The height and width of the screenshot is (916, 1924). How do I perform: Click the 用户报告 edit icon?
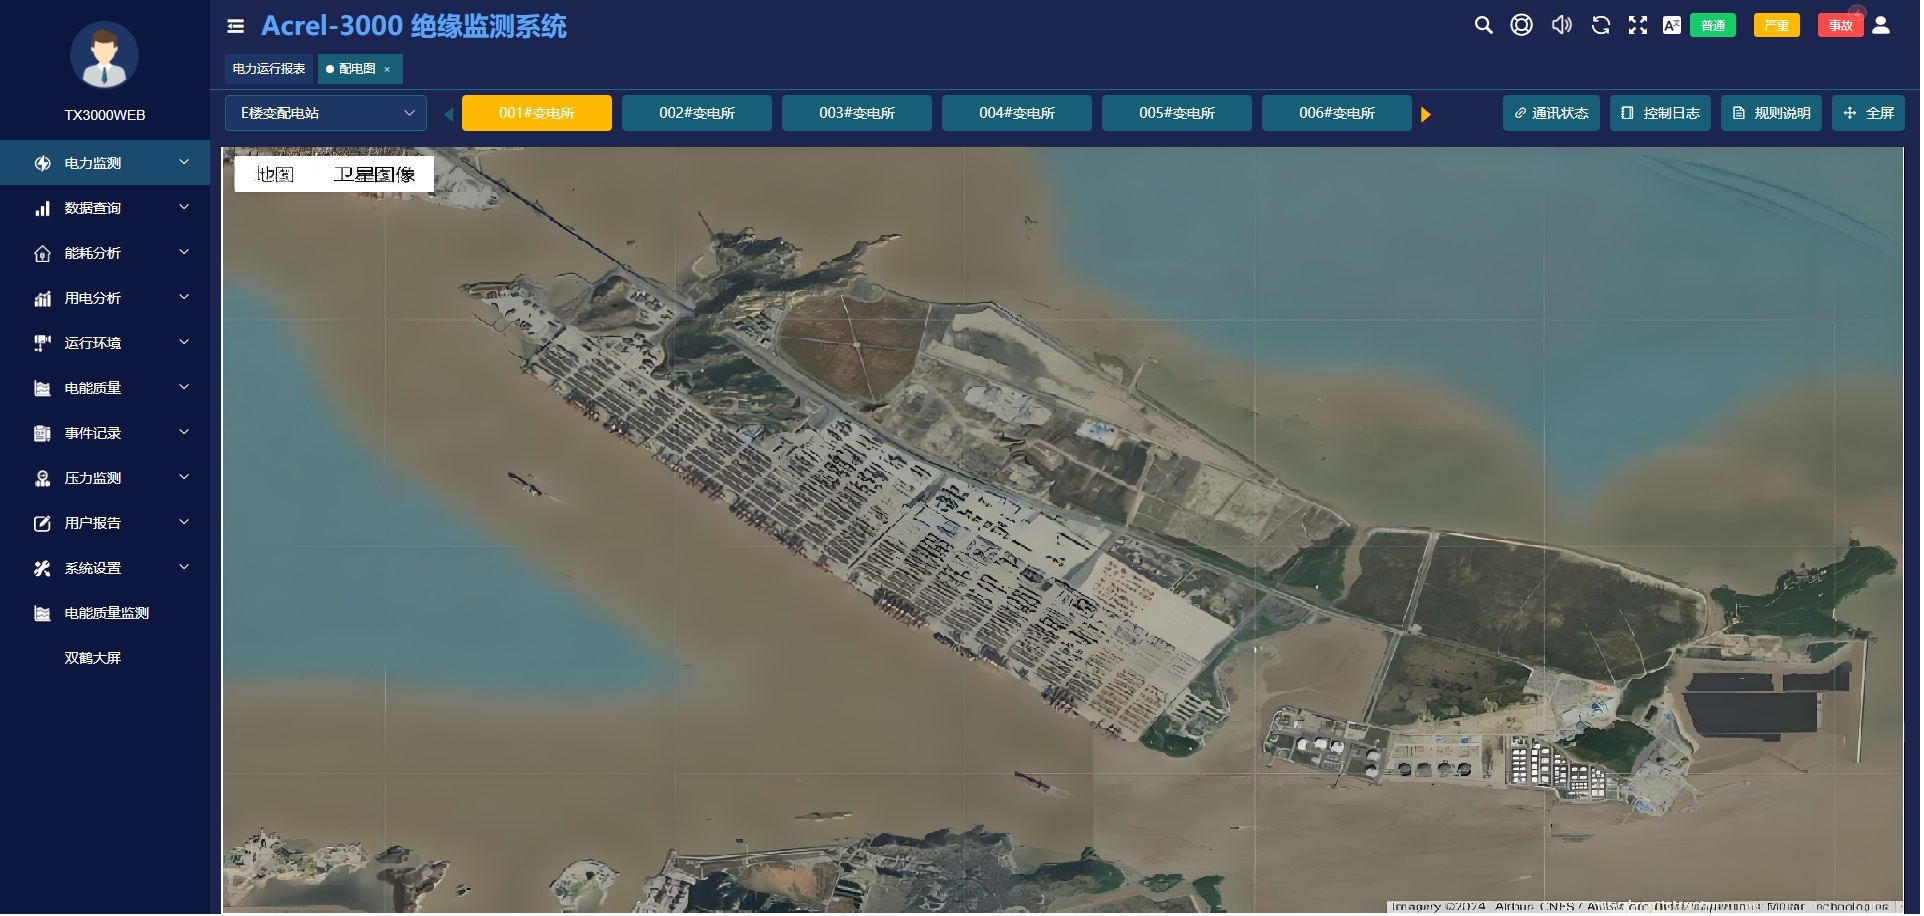pyautogui.click(x=42, y=524)
